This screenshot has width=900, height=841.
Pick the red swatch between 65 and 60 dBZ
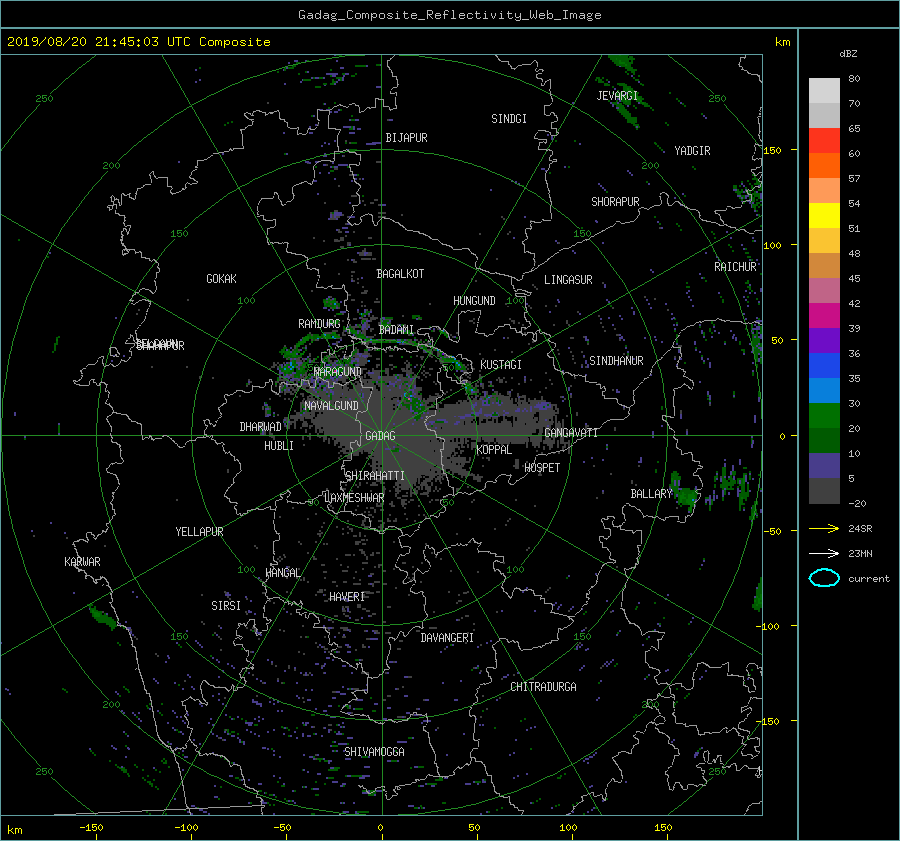824,140
